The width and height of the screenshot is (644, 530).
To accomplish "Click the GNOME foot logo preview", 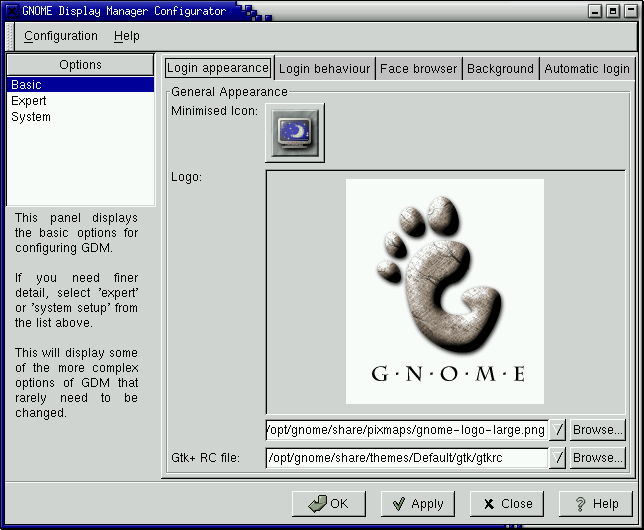I will click(445, 292).
